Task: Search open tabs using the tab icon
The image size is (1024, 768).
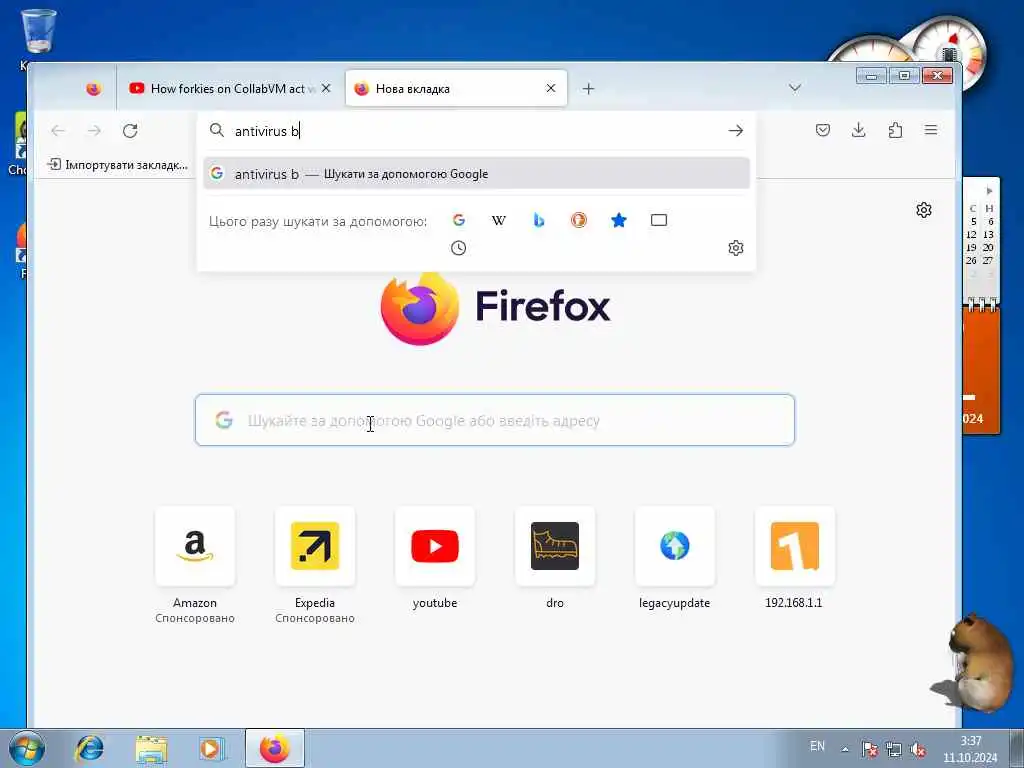Action: click(659, 220)
